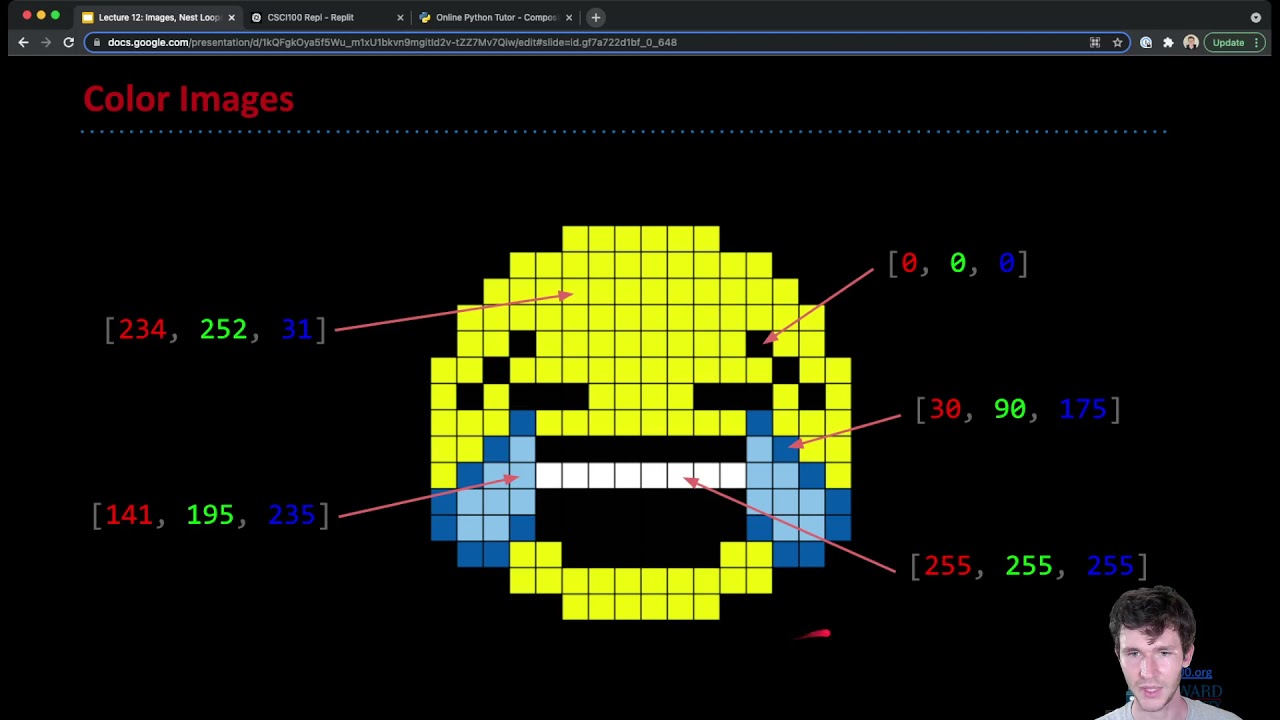The image size is (1280, 720).
Task: Open the Chrome profile avatar
Action: (x=1190, y=42)
